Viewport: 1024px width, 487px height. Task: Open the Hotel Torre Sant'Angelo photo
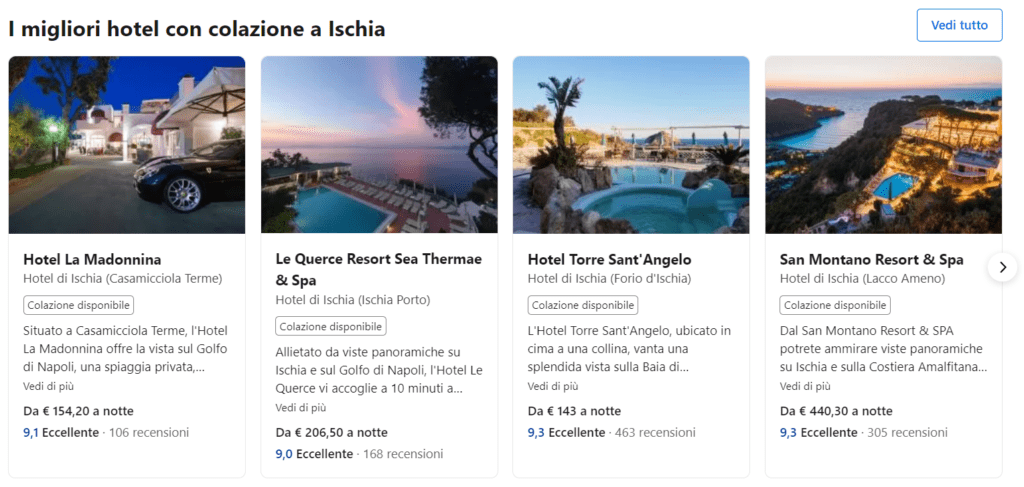coord(631,145)
